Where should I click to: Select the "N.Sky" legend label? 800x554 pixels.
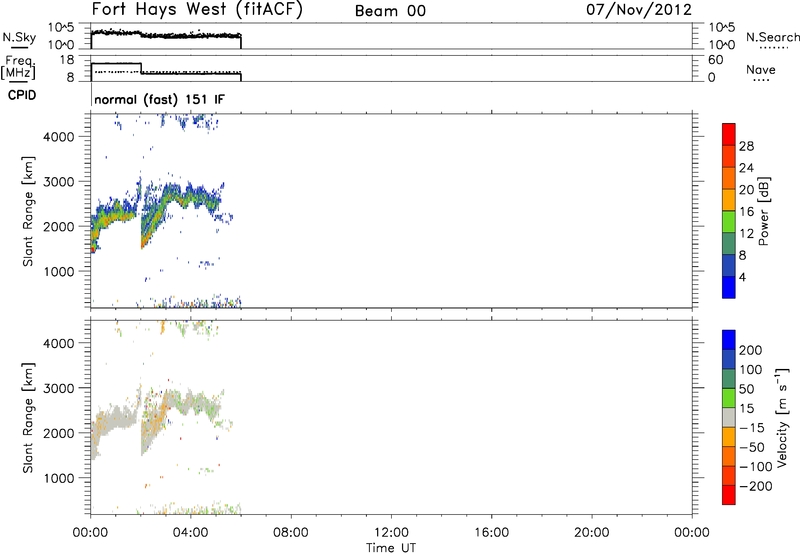(x=19, y=37)
